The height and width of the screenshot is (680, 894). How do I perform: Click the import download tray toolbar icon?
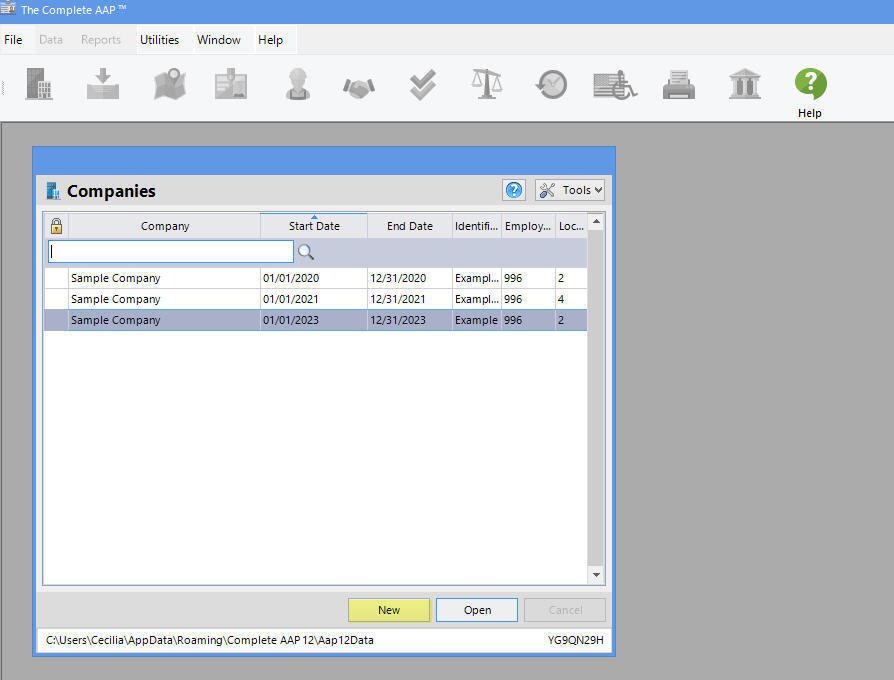103,84
